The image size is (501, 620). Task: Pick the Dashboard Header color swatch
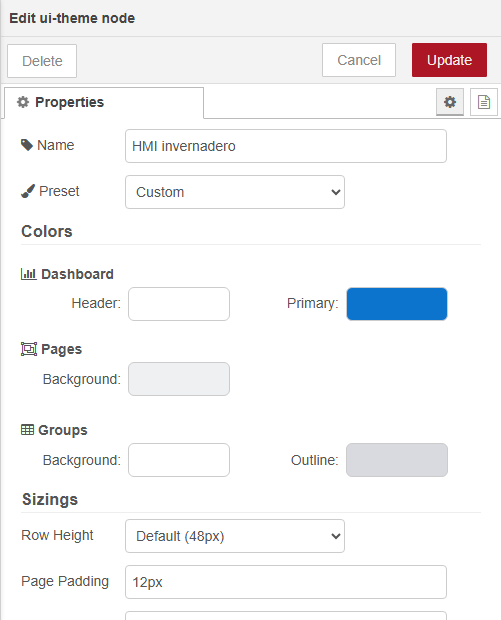(179, 304)
